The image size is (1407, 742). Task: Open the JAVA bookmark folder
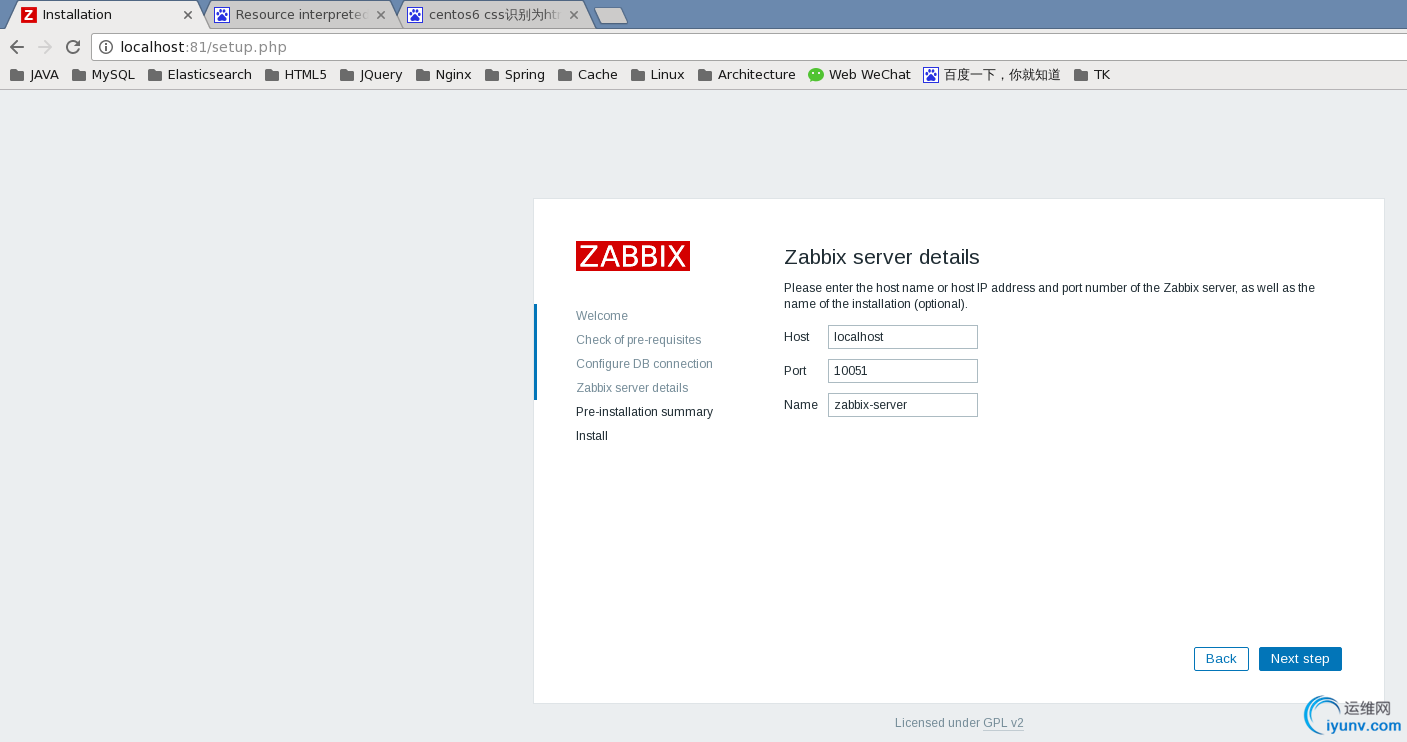34,75
